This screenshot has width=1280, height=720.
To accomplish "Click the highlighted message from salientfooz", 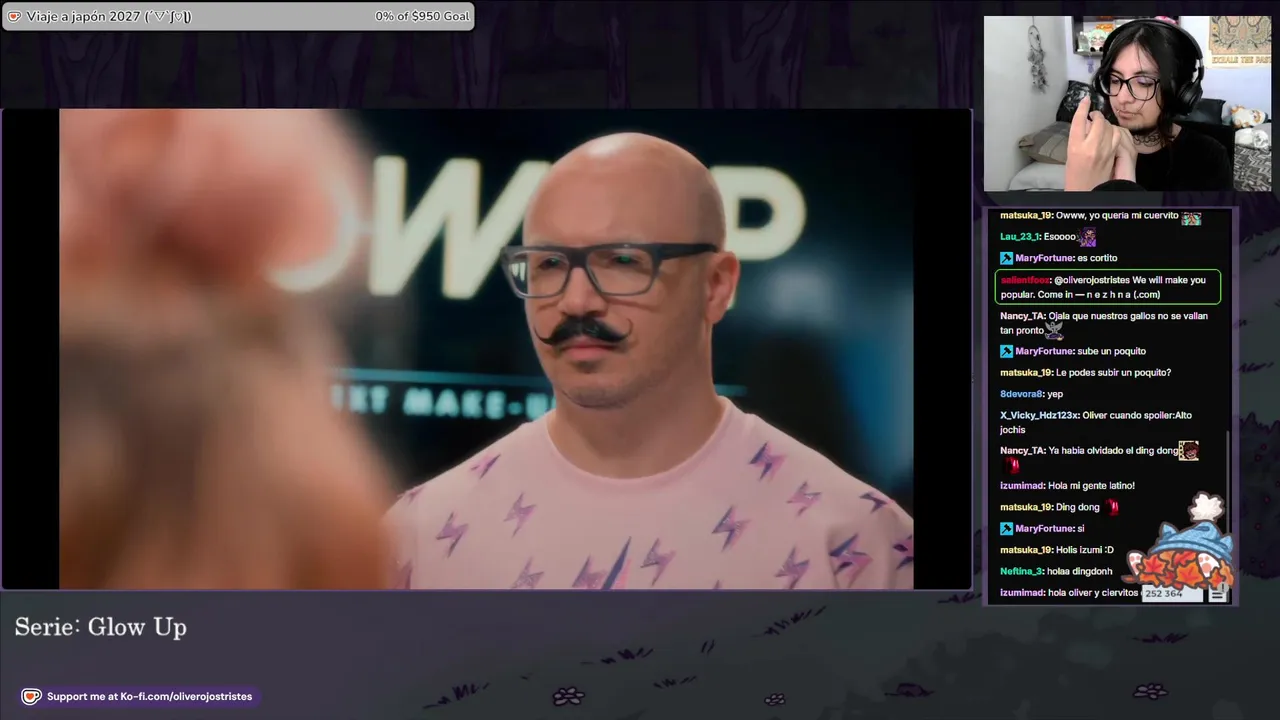I will tap(1108, 287).
